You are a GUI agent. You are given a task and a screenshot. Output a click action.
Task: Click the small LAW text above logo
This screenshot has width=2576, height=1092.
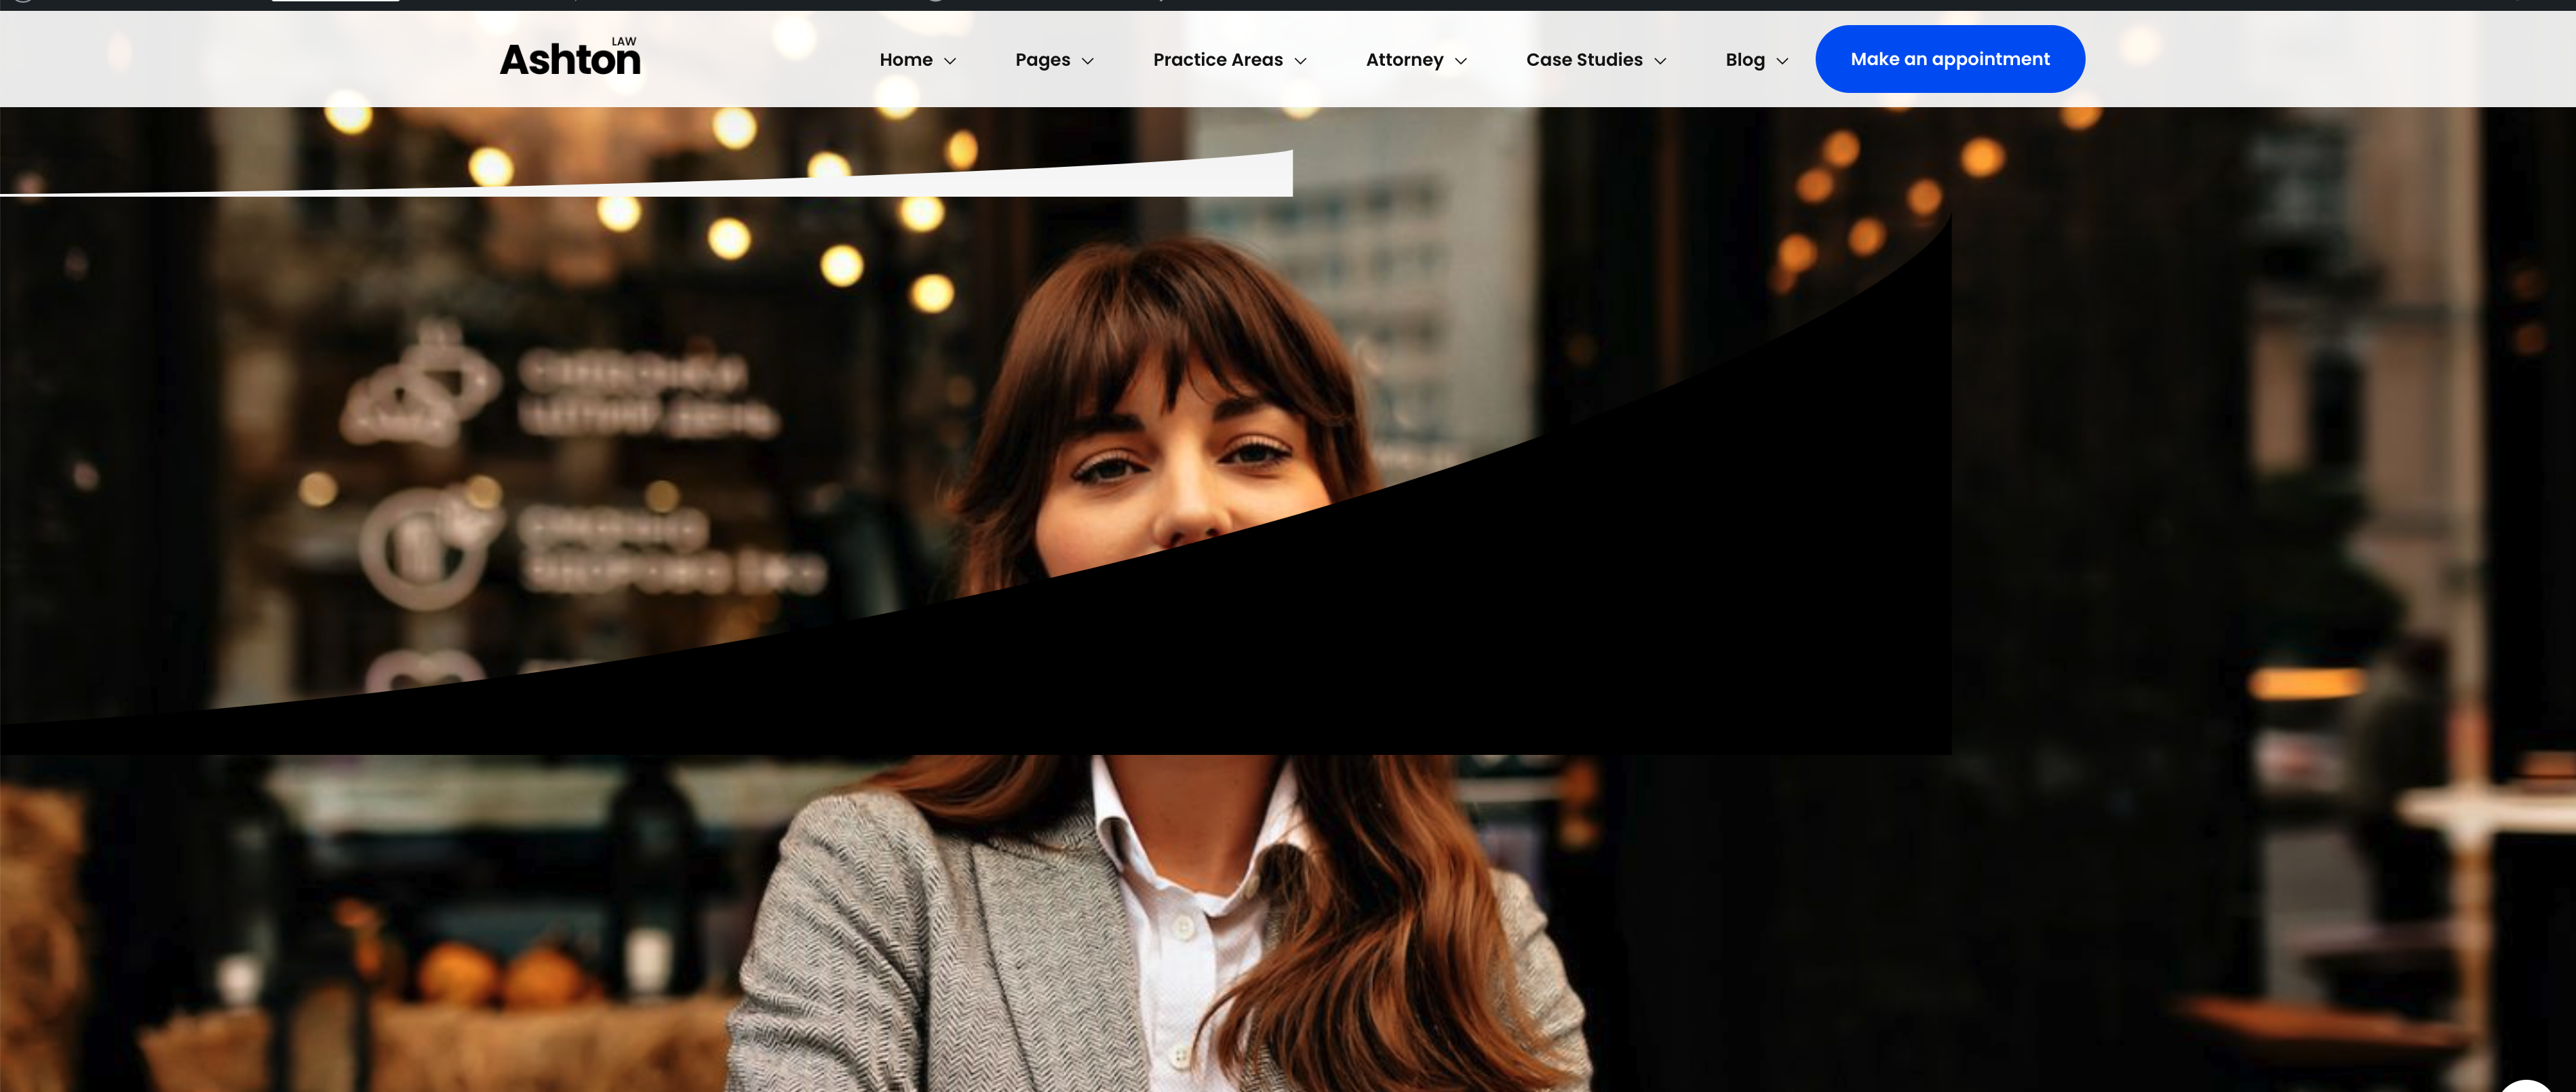click(x=624, y=41)
